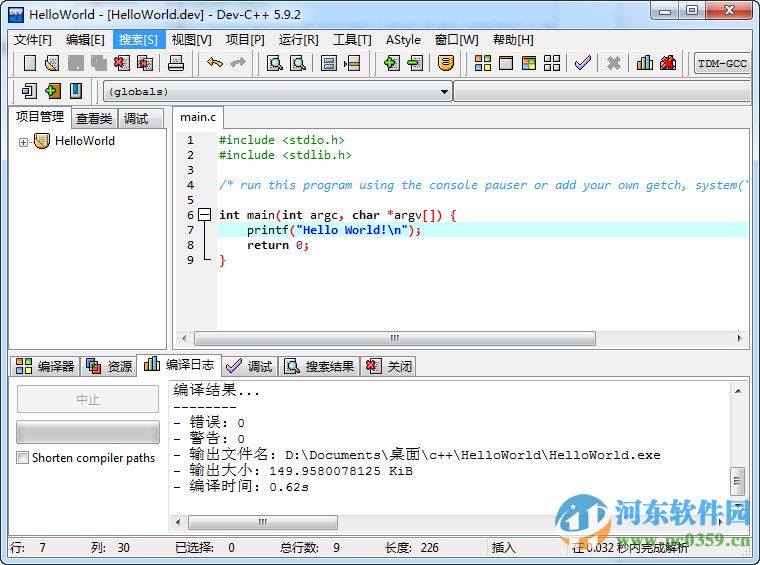This screenshot has height=565, width=760.
Task: Click the Rebuild All icon
Action: 552,63
